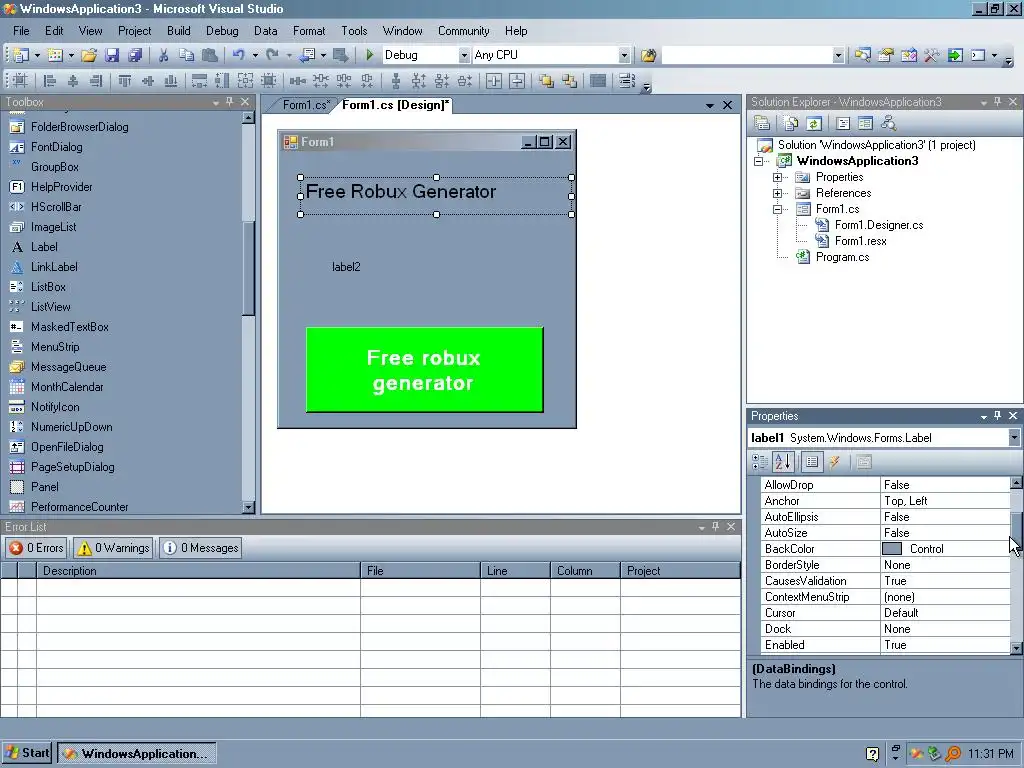Click the Bring to Front icon

[x=547, y=81]
